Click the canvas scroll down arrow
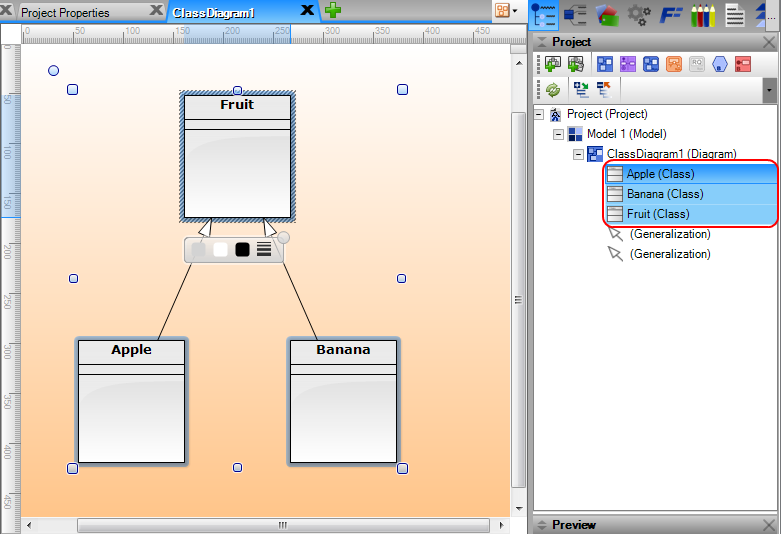The image size is (781, 534). tap(519, 509)
